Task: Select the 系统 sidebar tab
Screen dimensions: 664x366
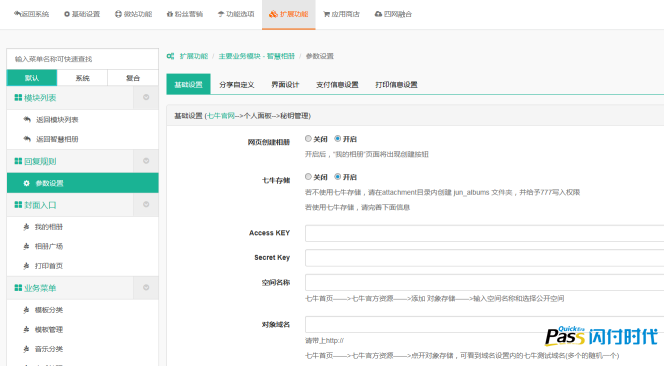Action: 82,78
